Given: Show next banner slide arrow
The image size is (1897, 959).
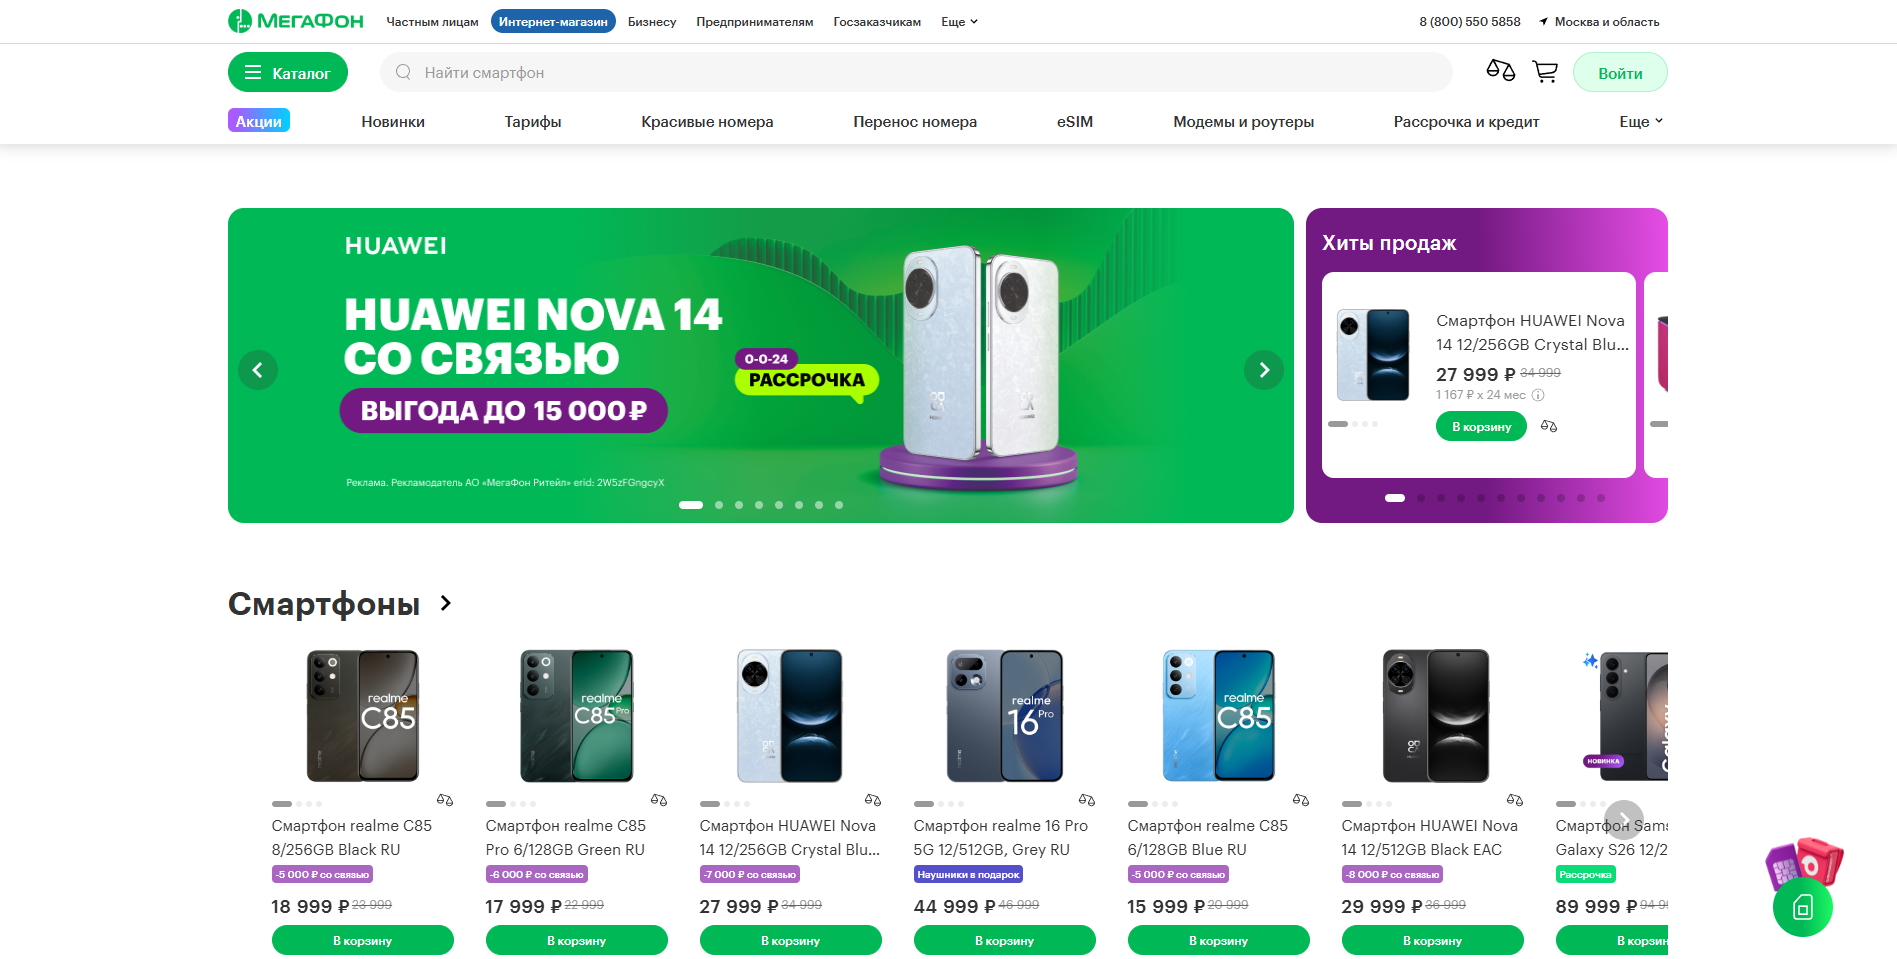Looking at the screenshot, I should (x=1264, y=370).
